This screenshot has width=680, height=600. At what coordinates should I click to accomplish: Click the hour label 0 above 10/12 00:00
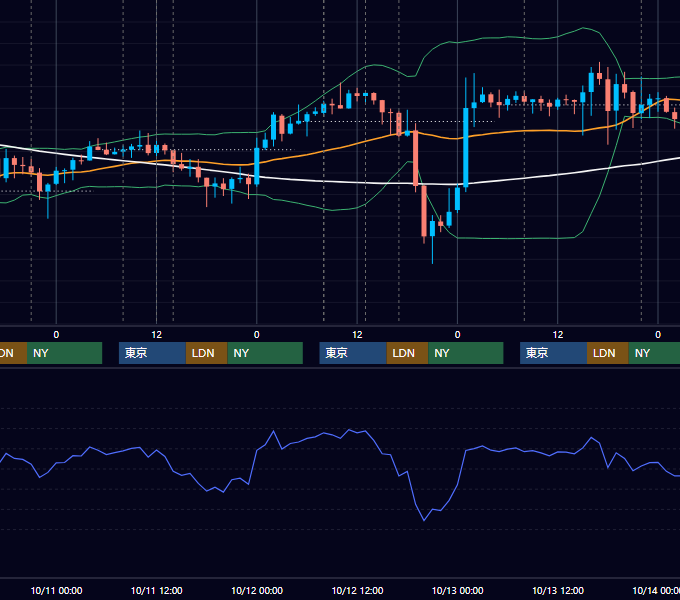tap(257, 335)
